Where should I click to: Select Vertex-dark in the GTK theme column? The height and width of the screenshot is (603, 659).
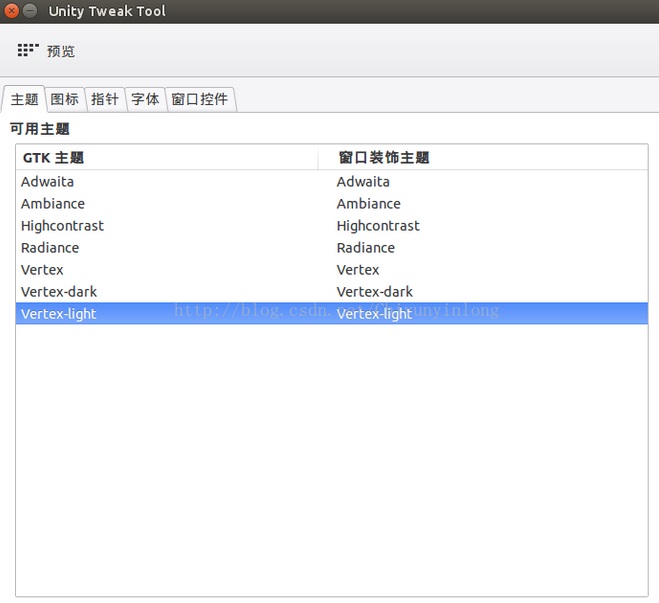coord(59,292)
